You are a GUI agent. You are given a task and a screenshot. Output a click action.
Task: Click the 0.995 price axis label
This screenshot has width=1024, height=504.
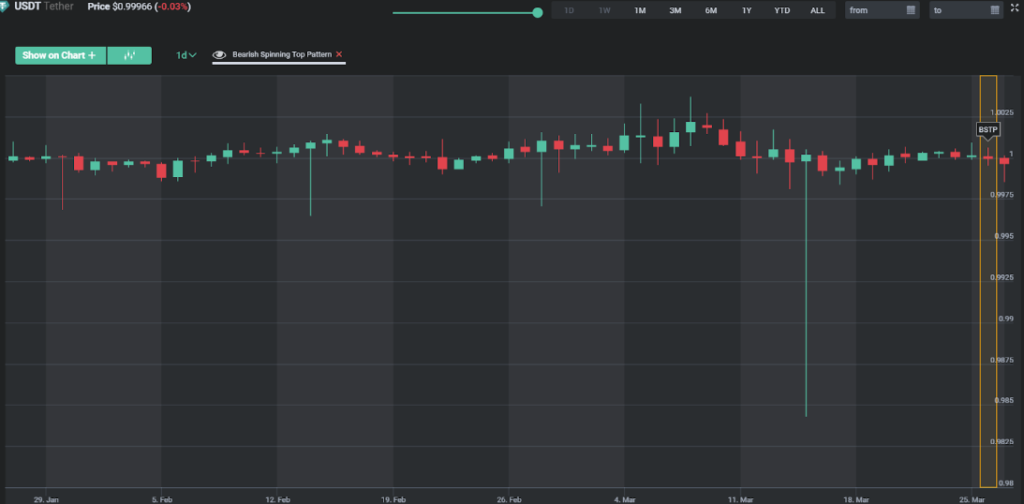[x=1004, y=236]
